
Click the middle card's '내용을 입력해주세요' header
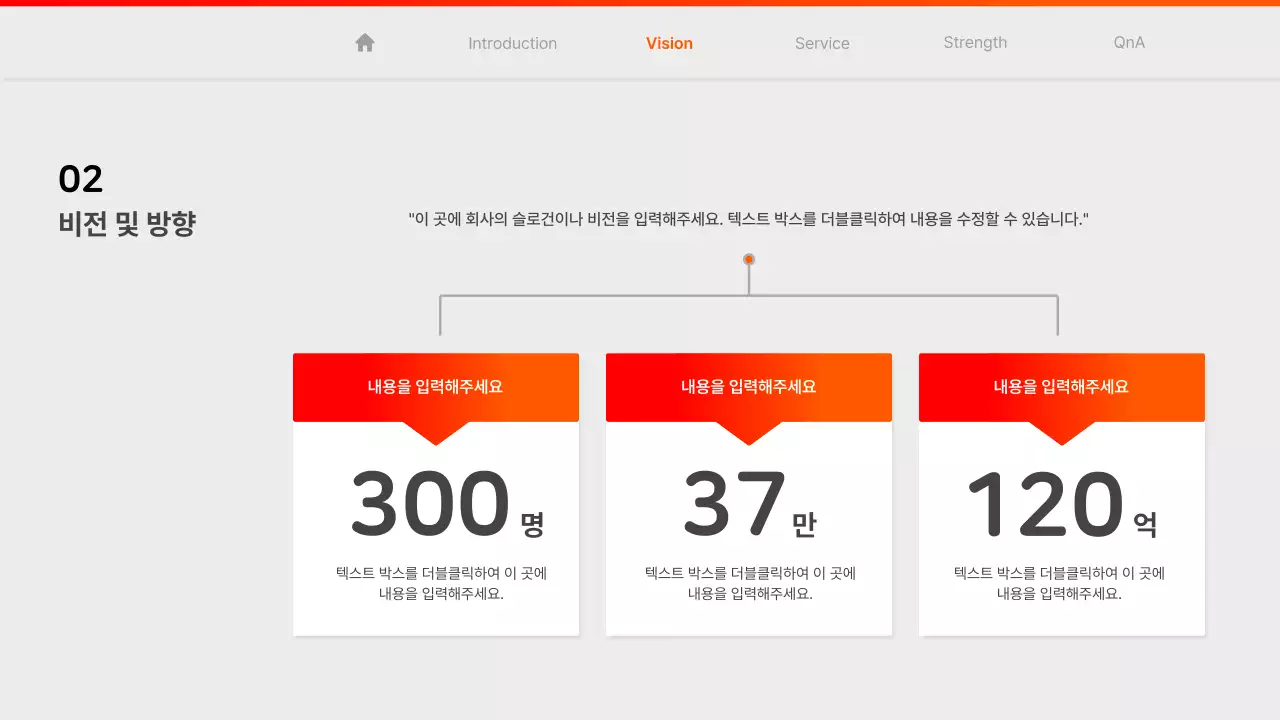click(x=748, y=387)
